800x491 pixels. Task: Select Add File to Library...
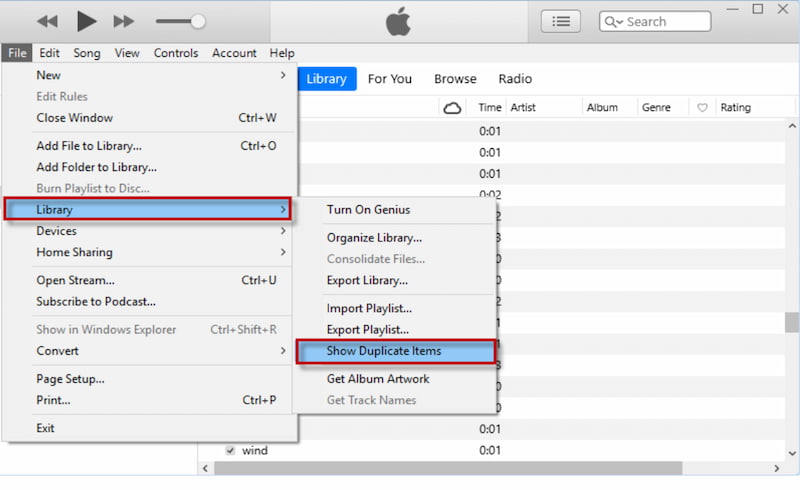coord(148,146)
